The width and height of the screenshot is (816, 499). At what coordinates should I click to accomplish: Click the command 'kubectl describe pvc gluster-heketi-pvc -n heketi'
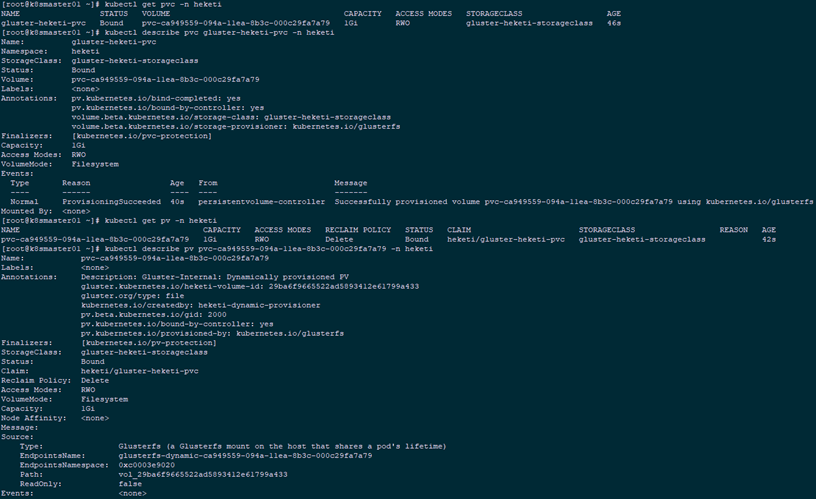219,32
